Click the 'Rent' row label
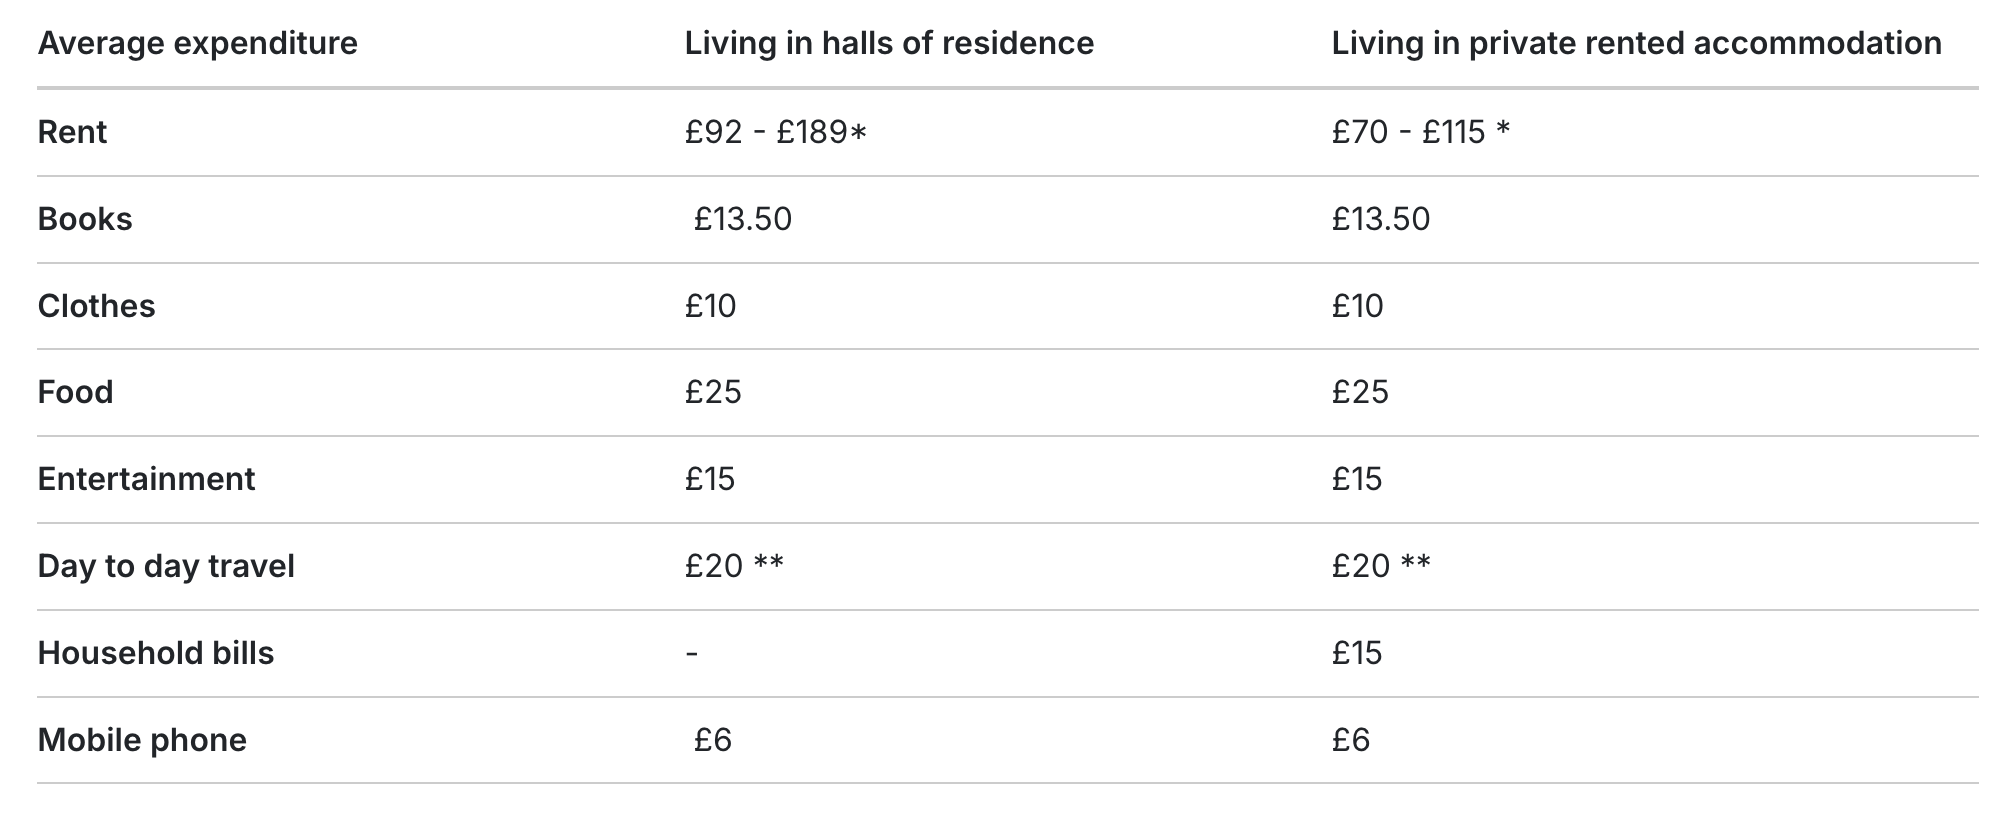This screenshot has width=2012, height=814. coord(72,132)
